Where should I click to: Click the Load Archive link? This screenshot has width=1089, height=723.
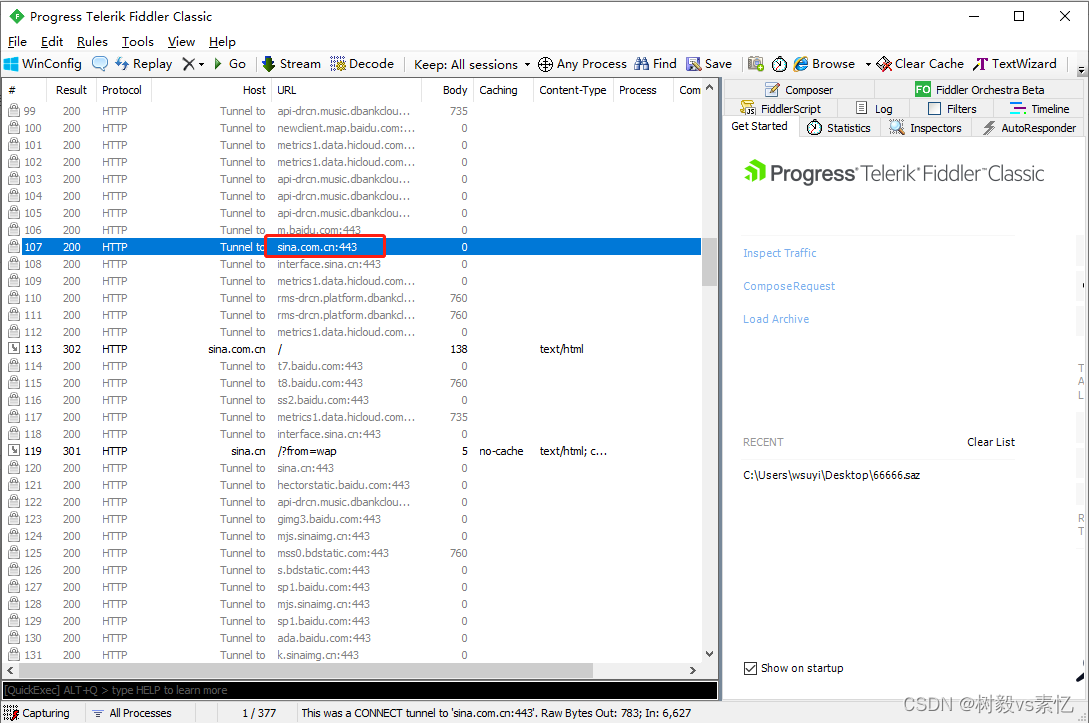(x=776, y=319)
